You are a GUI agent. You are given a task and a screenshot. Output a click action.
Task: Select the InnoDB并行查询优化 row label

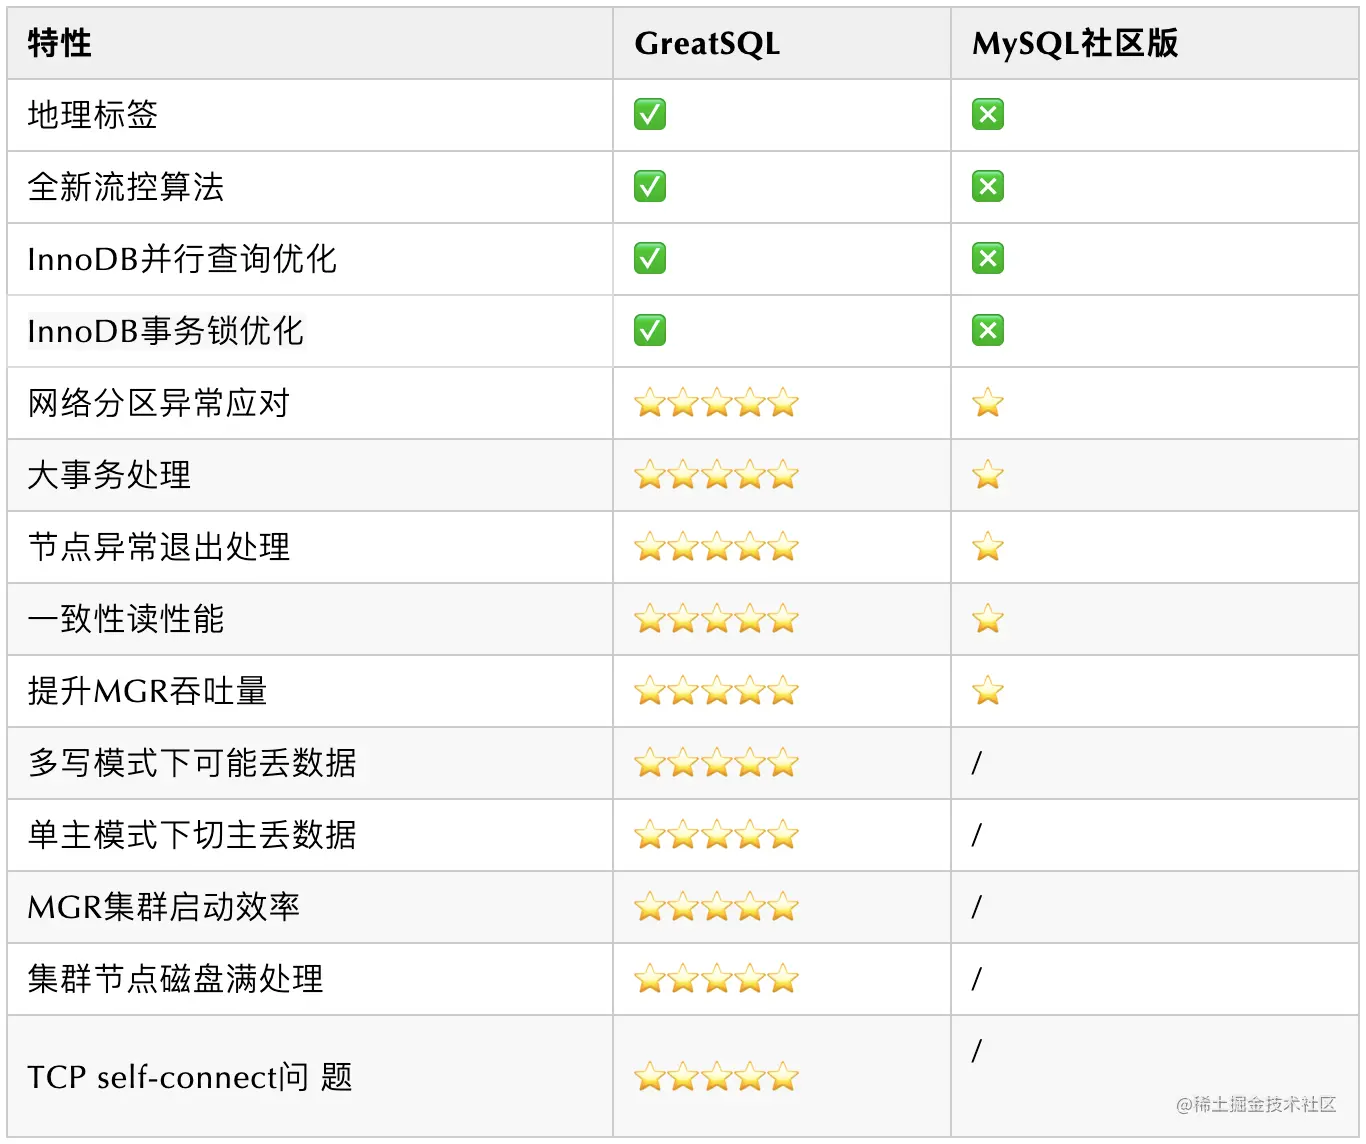(x=182, y=259)
